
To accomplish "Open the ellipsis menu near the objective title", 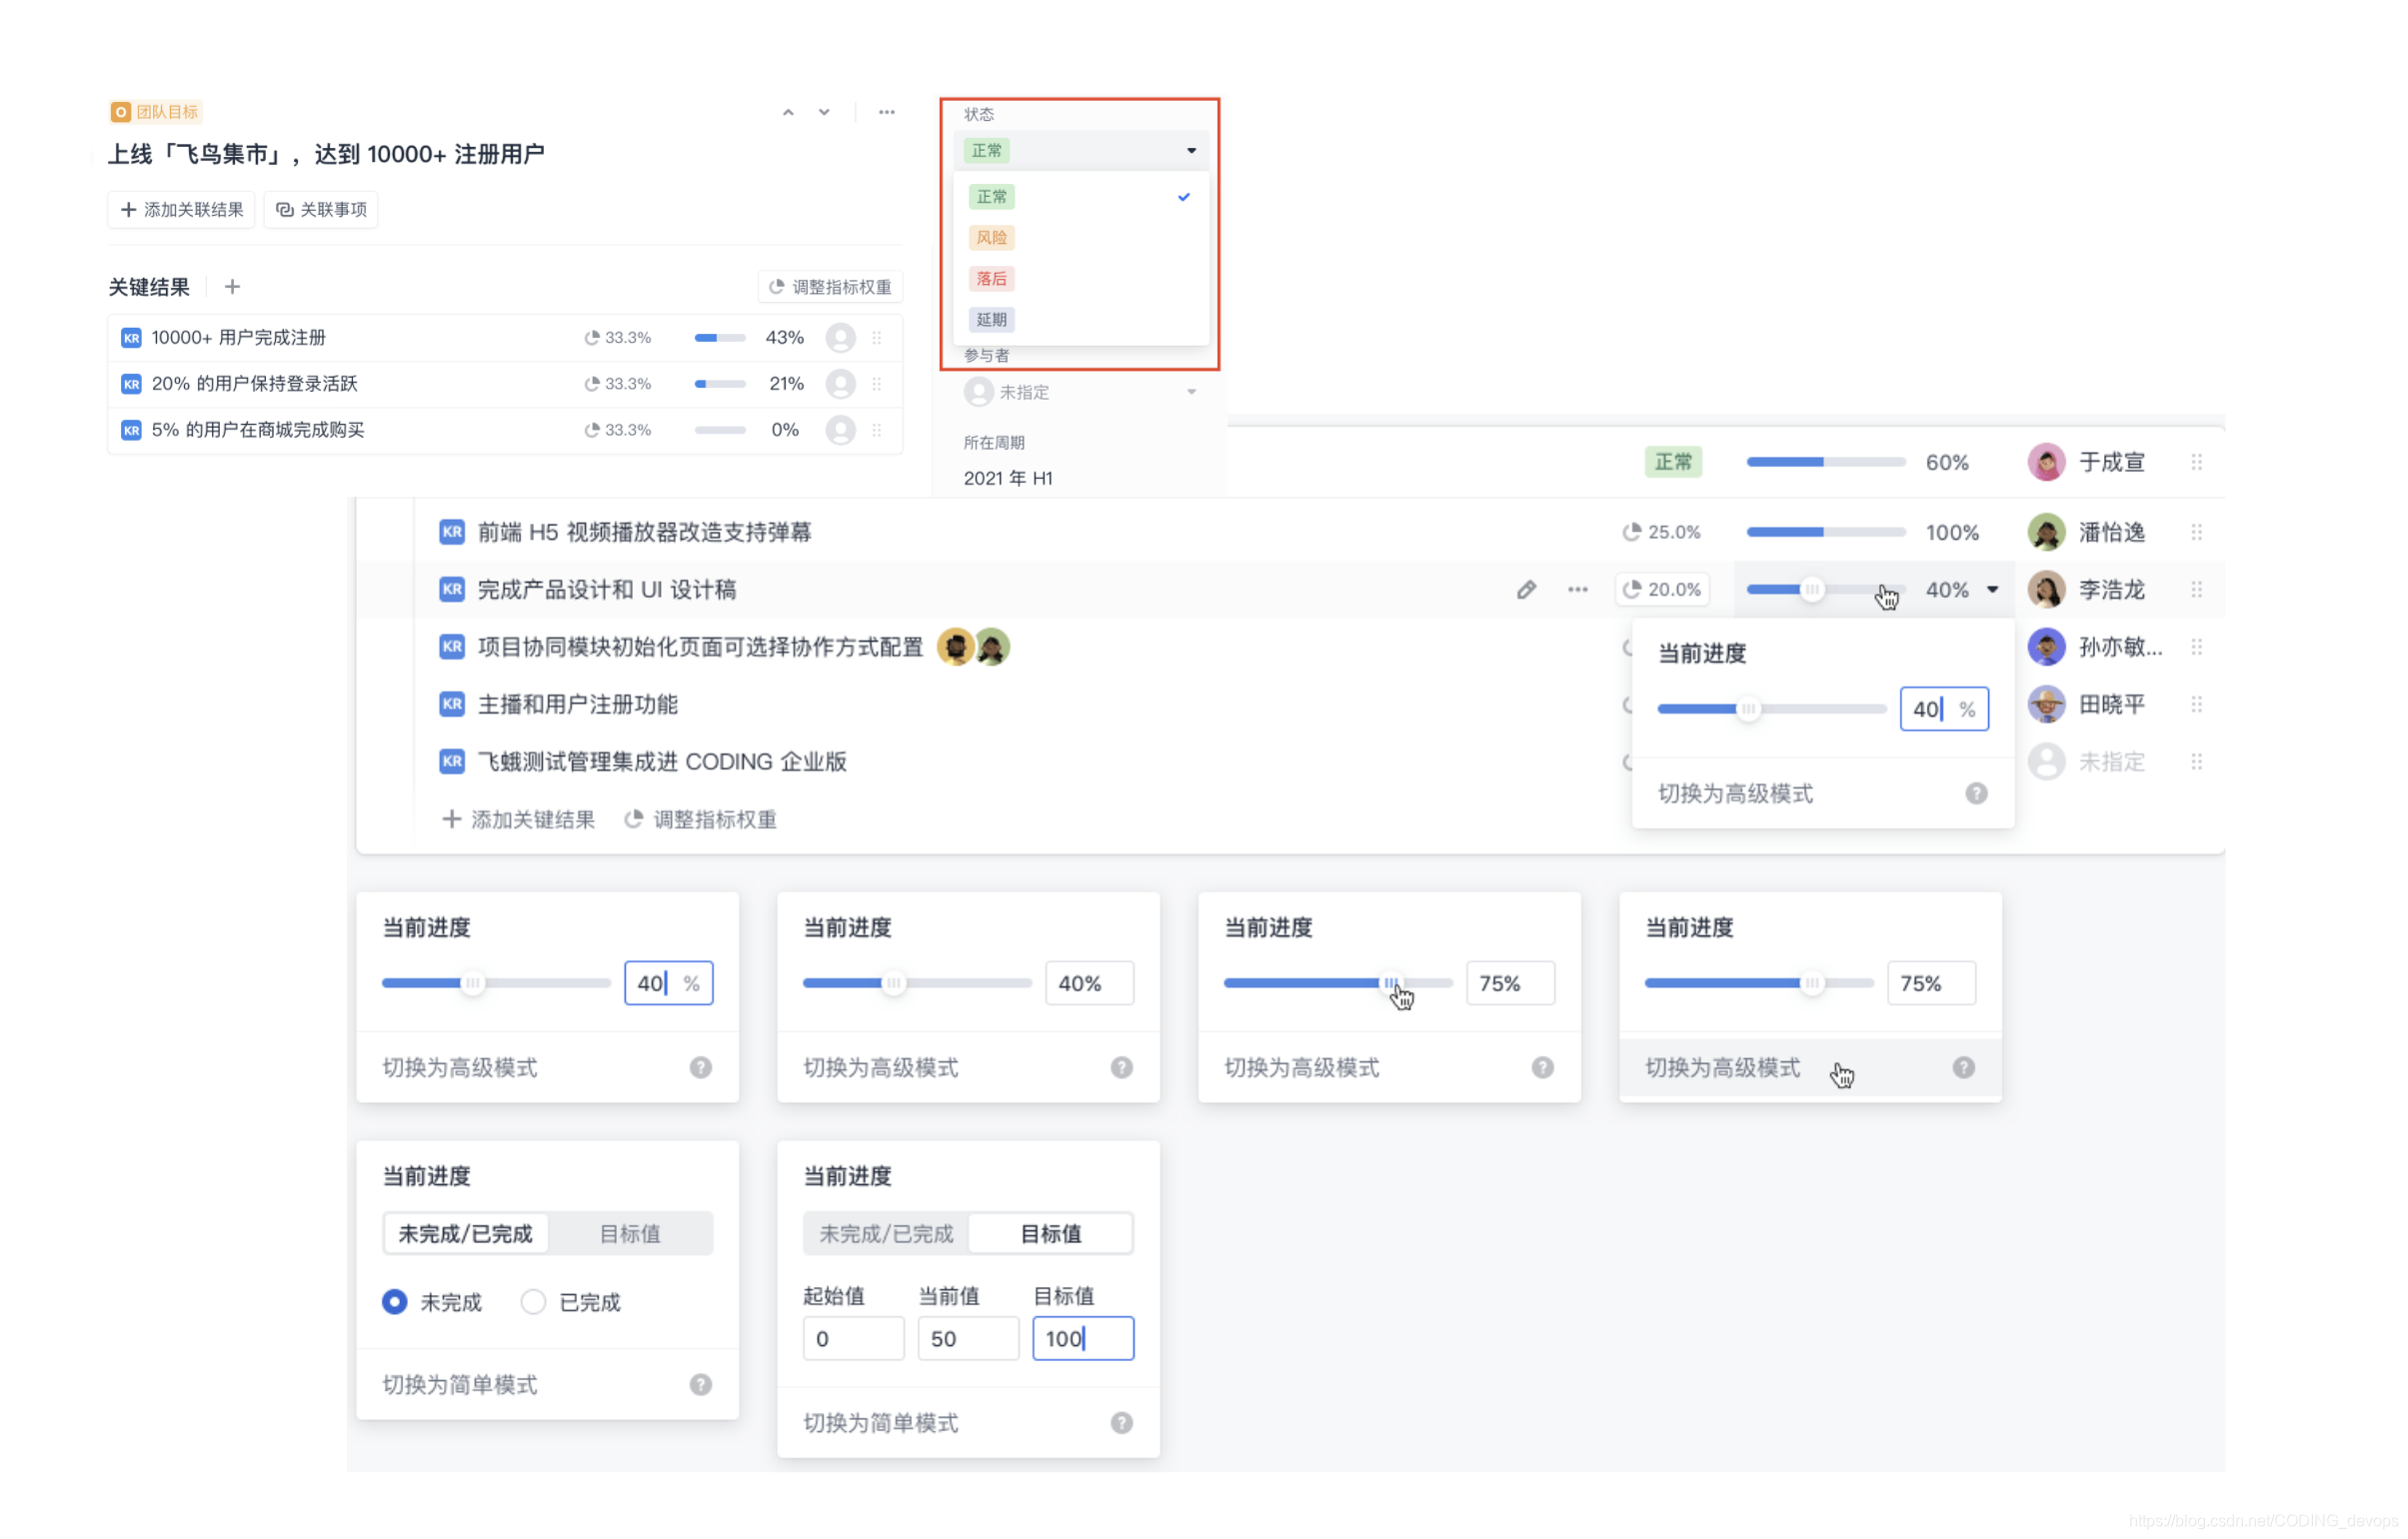I will [x=886, y=112].
